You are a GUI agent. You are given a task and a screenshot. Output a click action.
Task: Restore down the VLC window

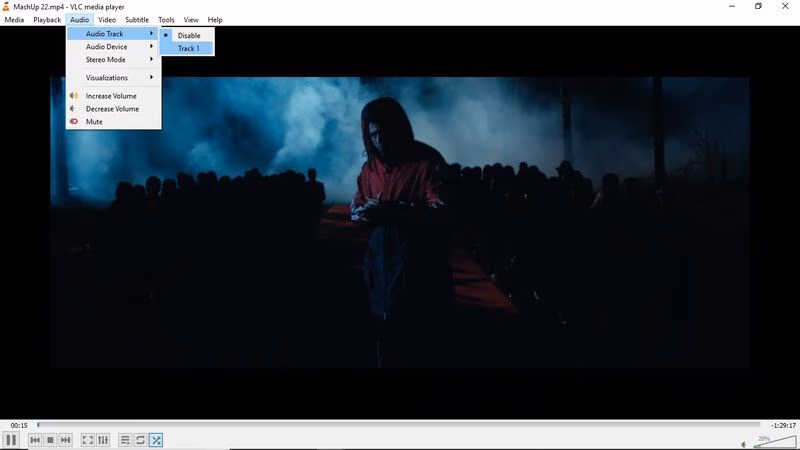tap(758, 6)
